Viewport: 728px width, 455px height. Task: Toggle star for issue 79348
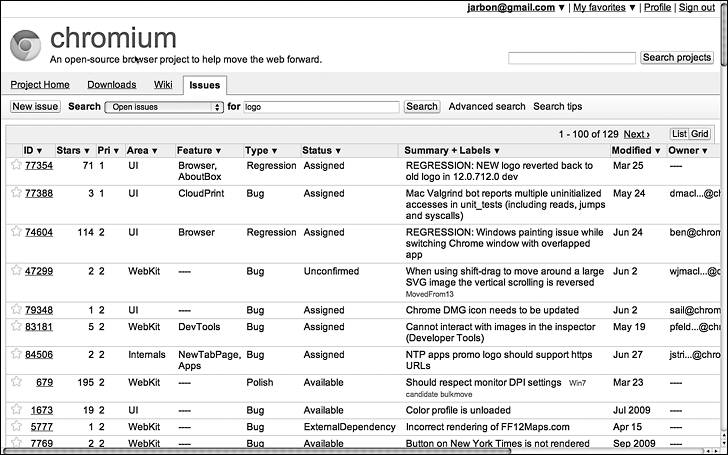(x=16, y=309)
